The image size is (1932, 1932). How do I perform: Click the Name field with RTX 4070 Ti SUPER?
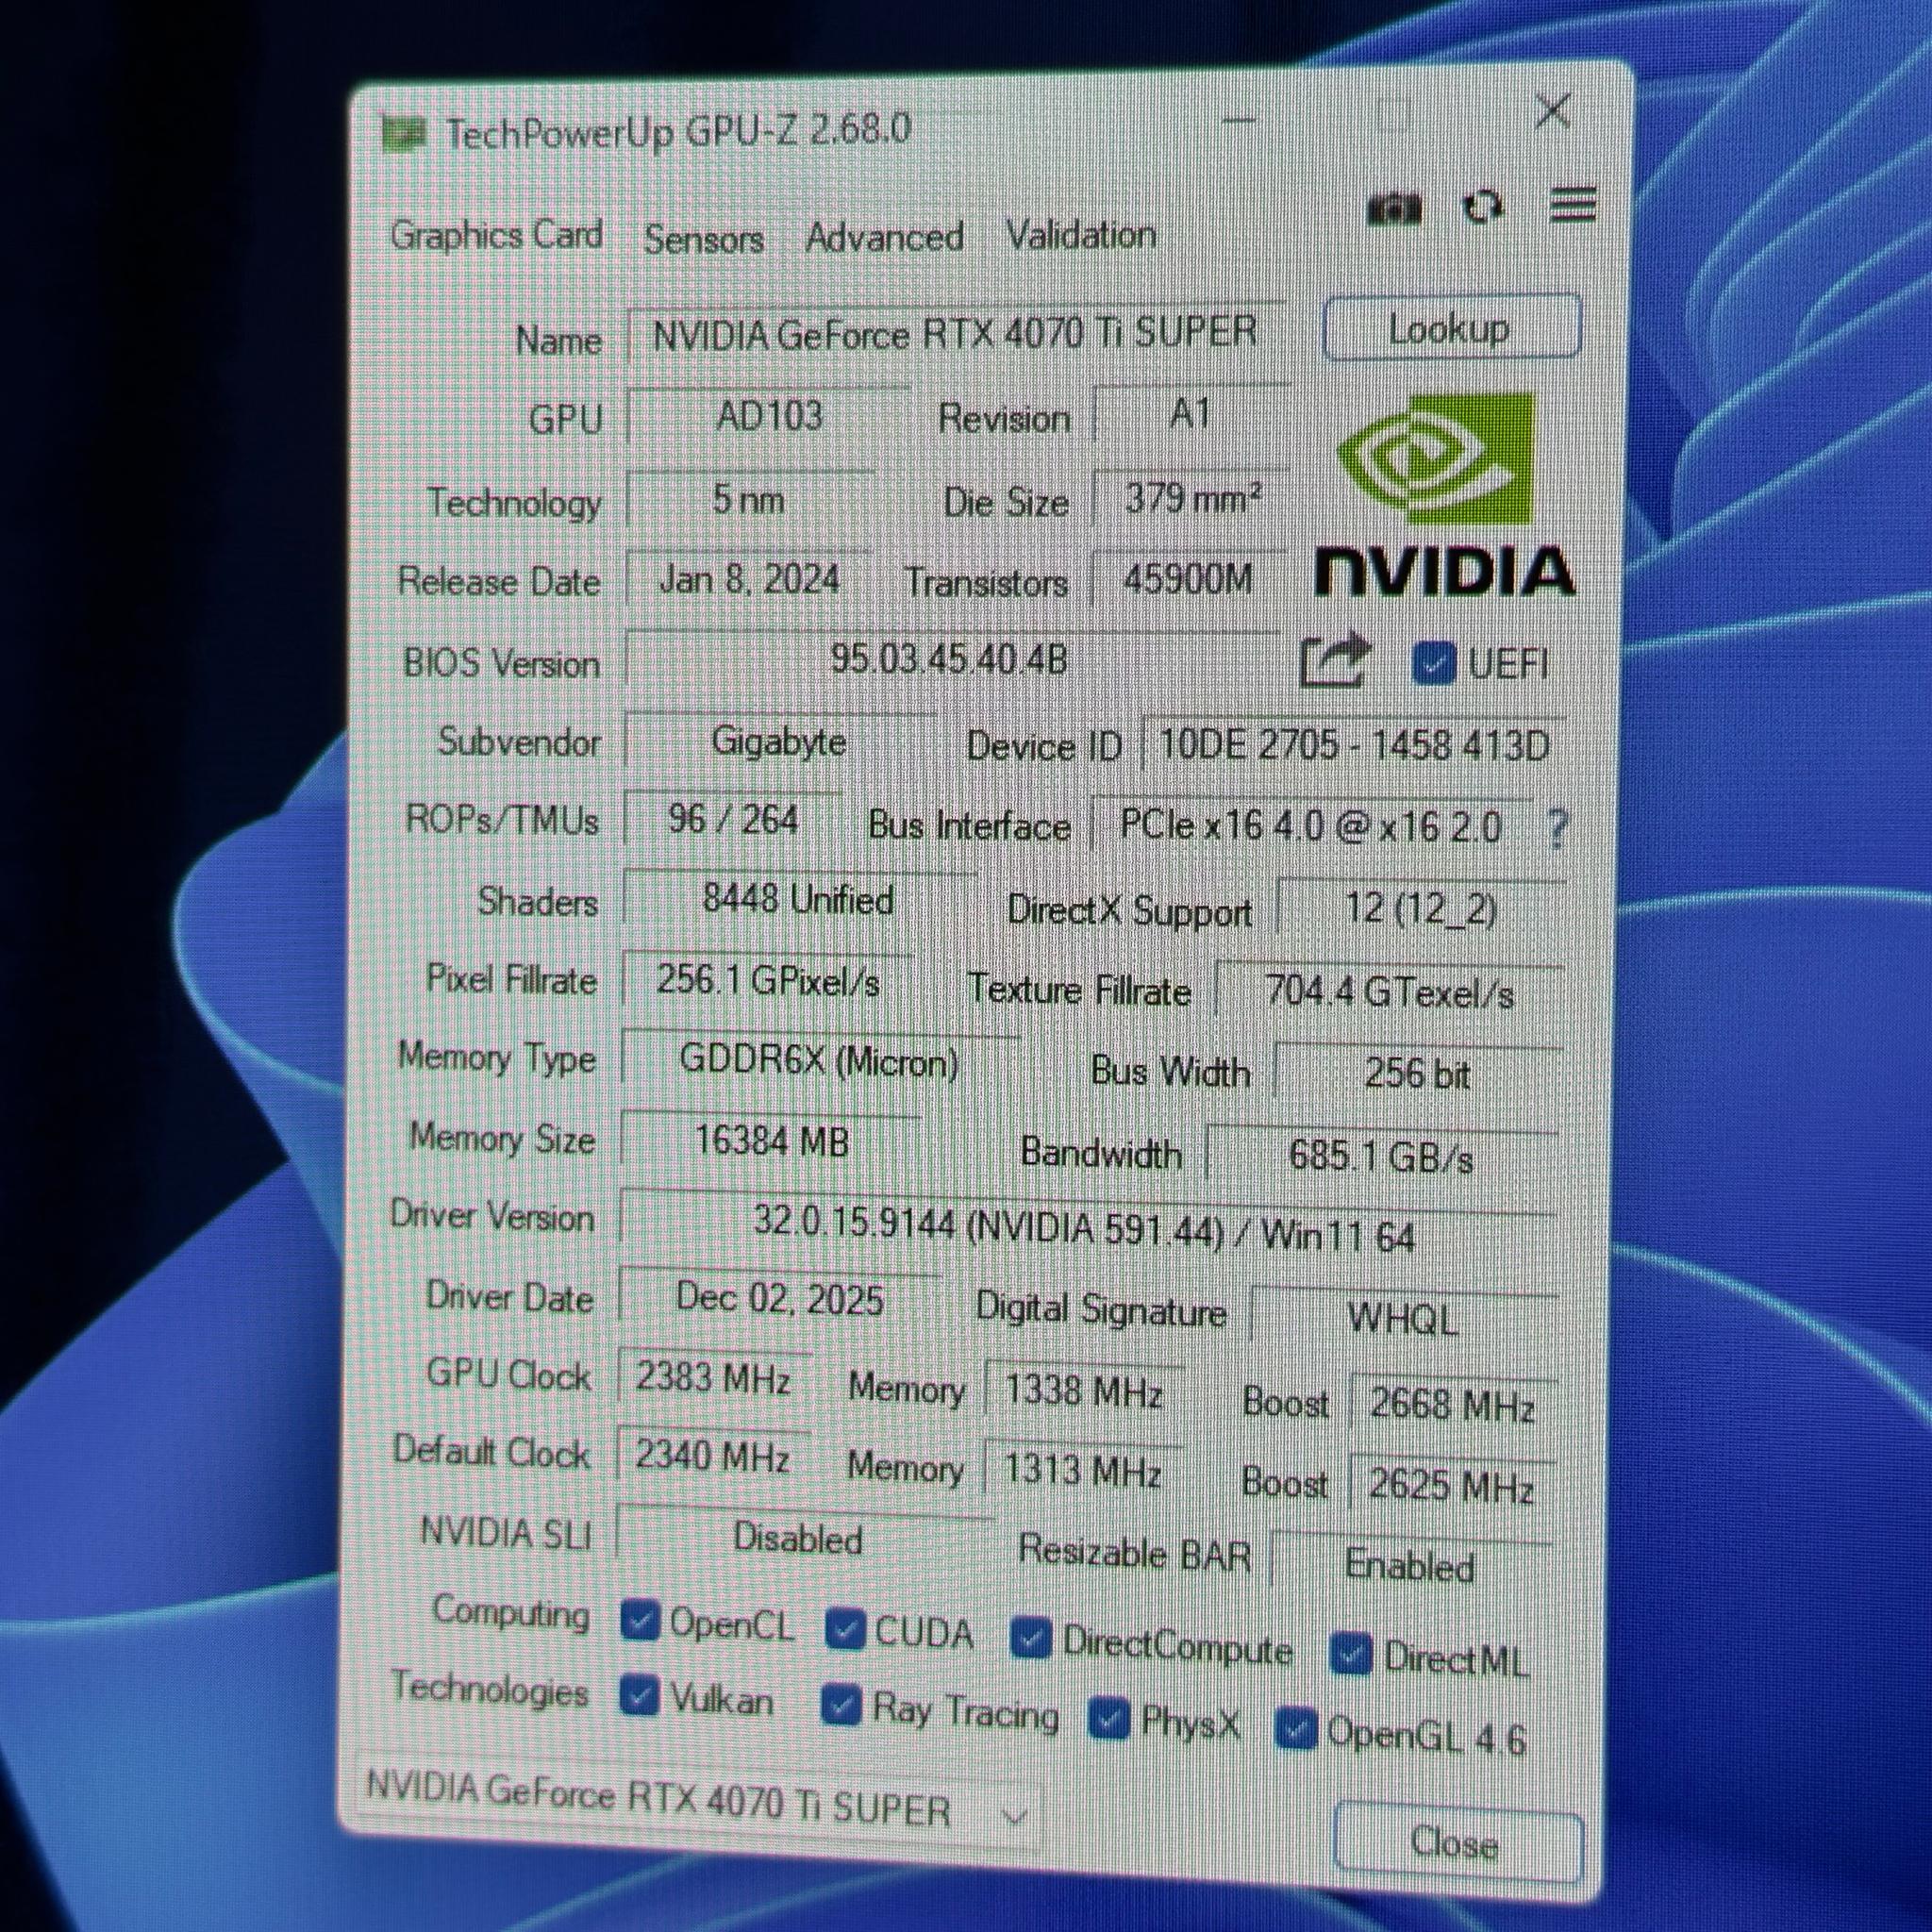pos(955,332)
